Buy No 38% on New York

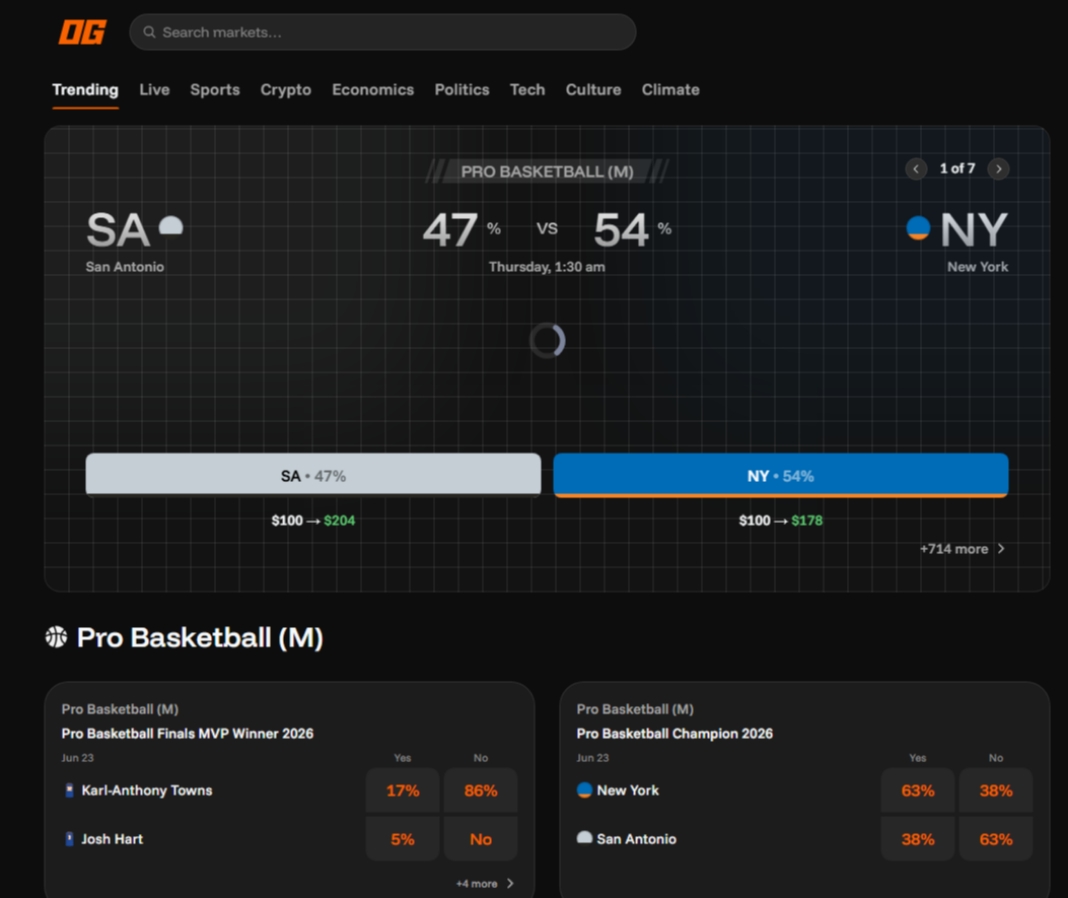coord(996,790)
